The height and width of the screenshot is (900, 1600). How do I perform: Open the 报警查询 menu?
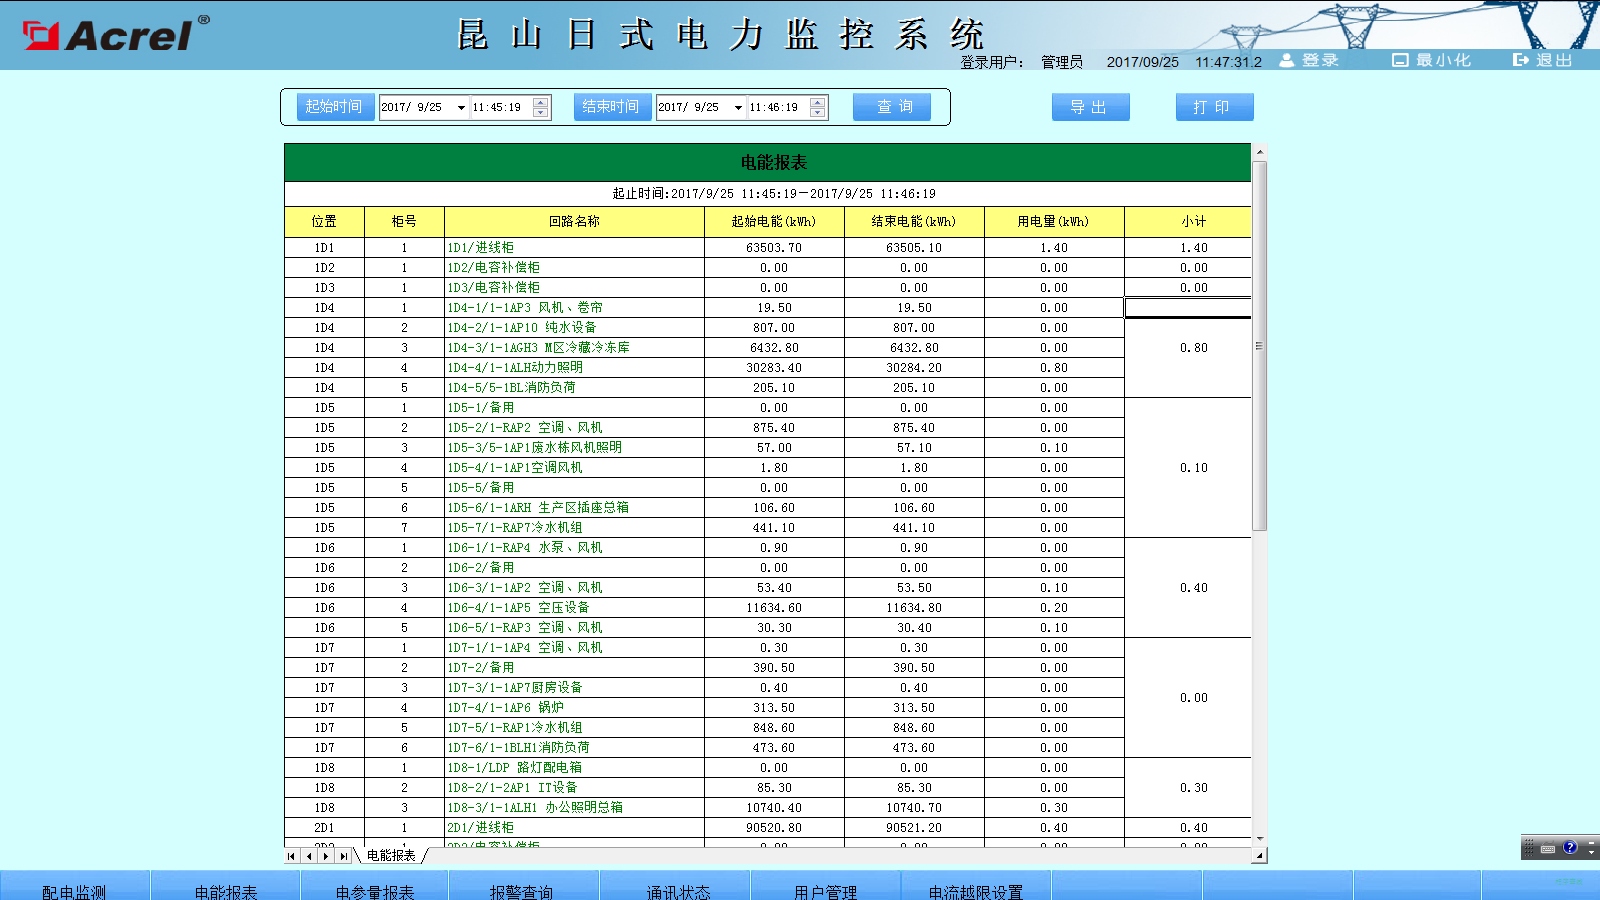[522, 887]
